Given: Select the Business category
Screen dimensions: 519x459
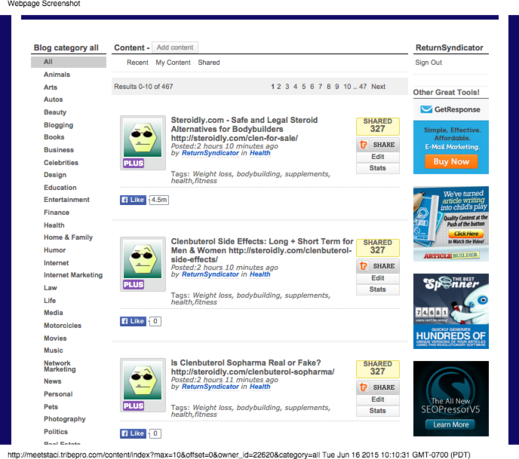Looking at the screenshot, I should click(x=59, y=150).
